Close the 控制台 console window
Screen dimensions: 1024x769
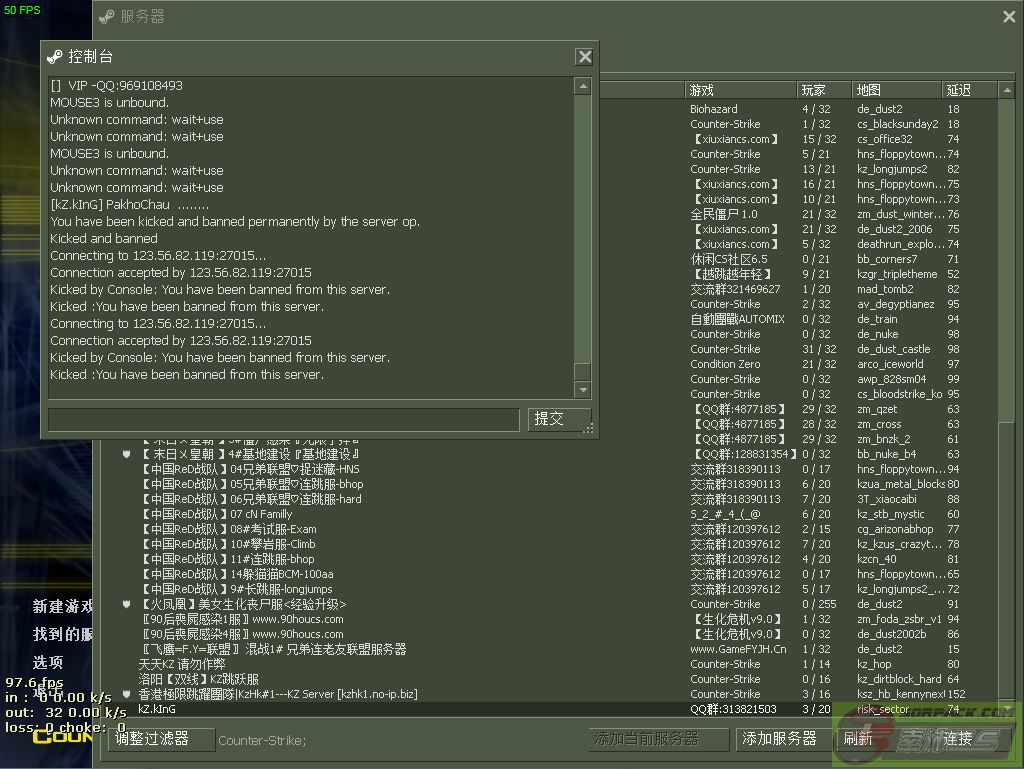584,57
